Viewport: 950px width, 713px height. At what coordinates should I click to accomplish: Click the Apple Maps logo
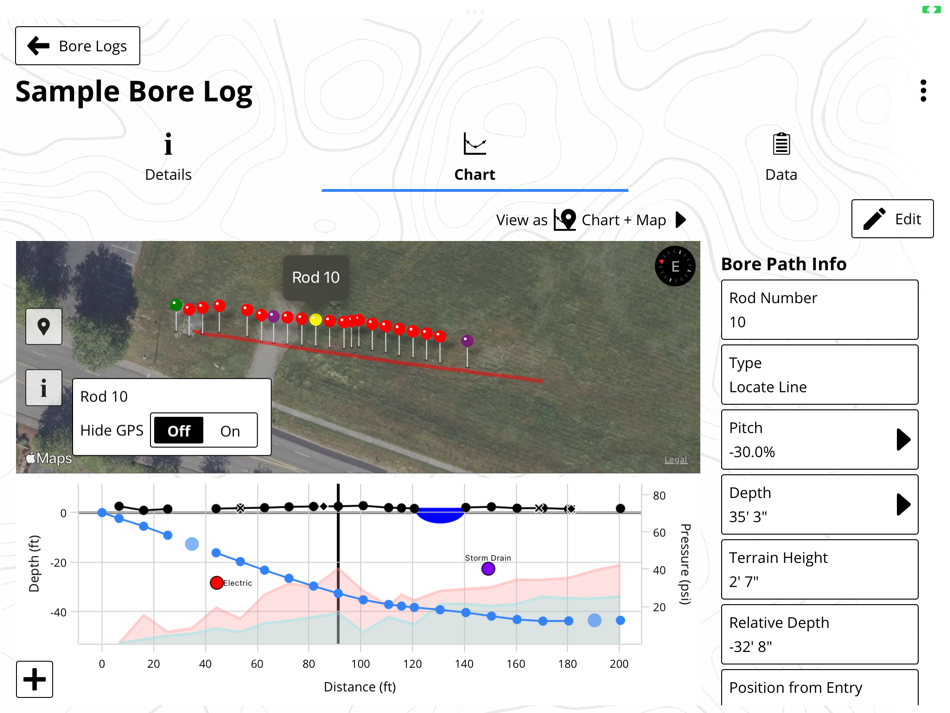[x=48, y=459]
